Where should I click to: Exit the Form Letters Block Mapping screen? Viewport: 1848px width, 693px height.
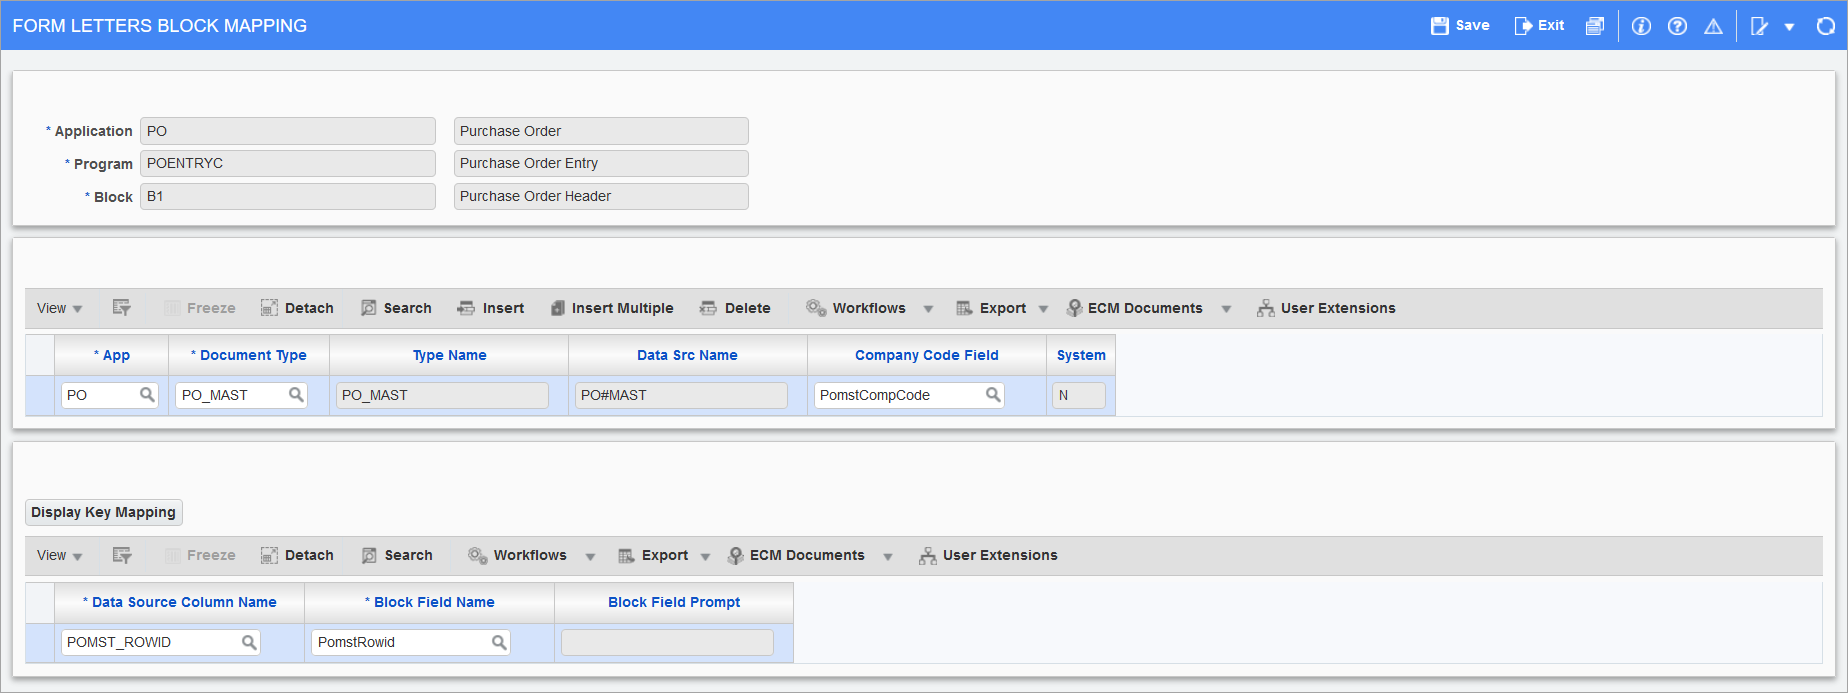[1539, 26]
